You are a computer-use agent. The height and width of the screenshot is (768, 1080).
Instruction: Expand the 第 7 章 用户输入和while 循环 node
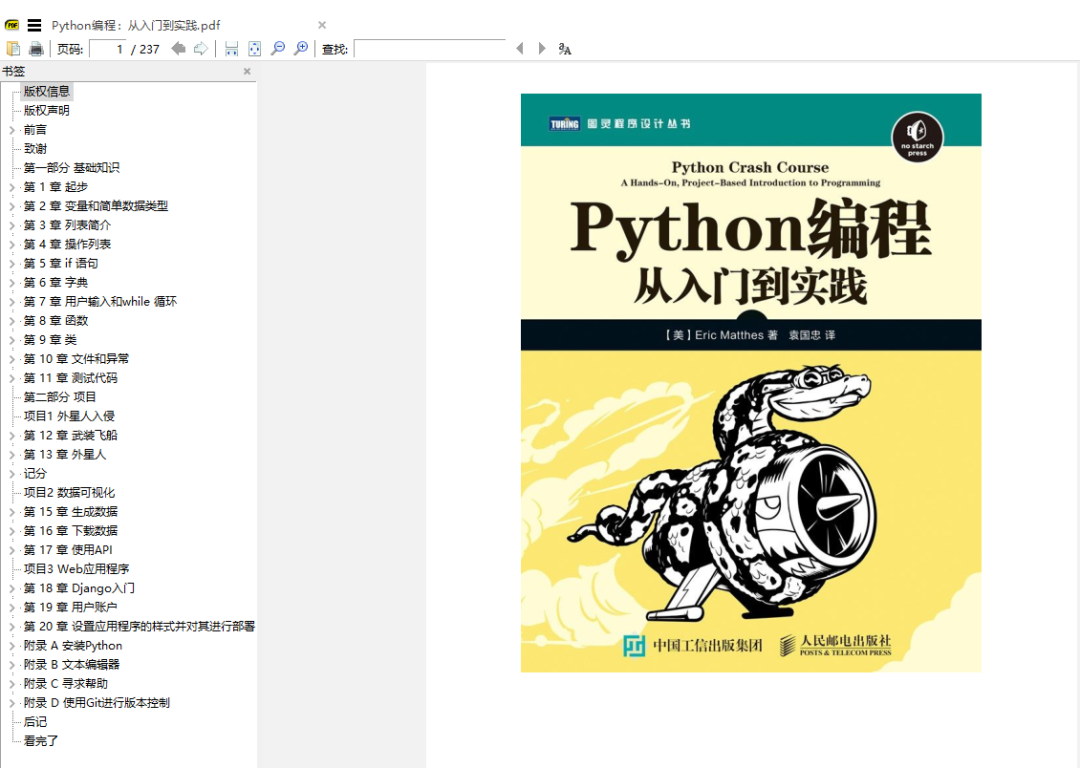point(12,302)
